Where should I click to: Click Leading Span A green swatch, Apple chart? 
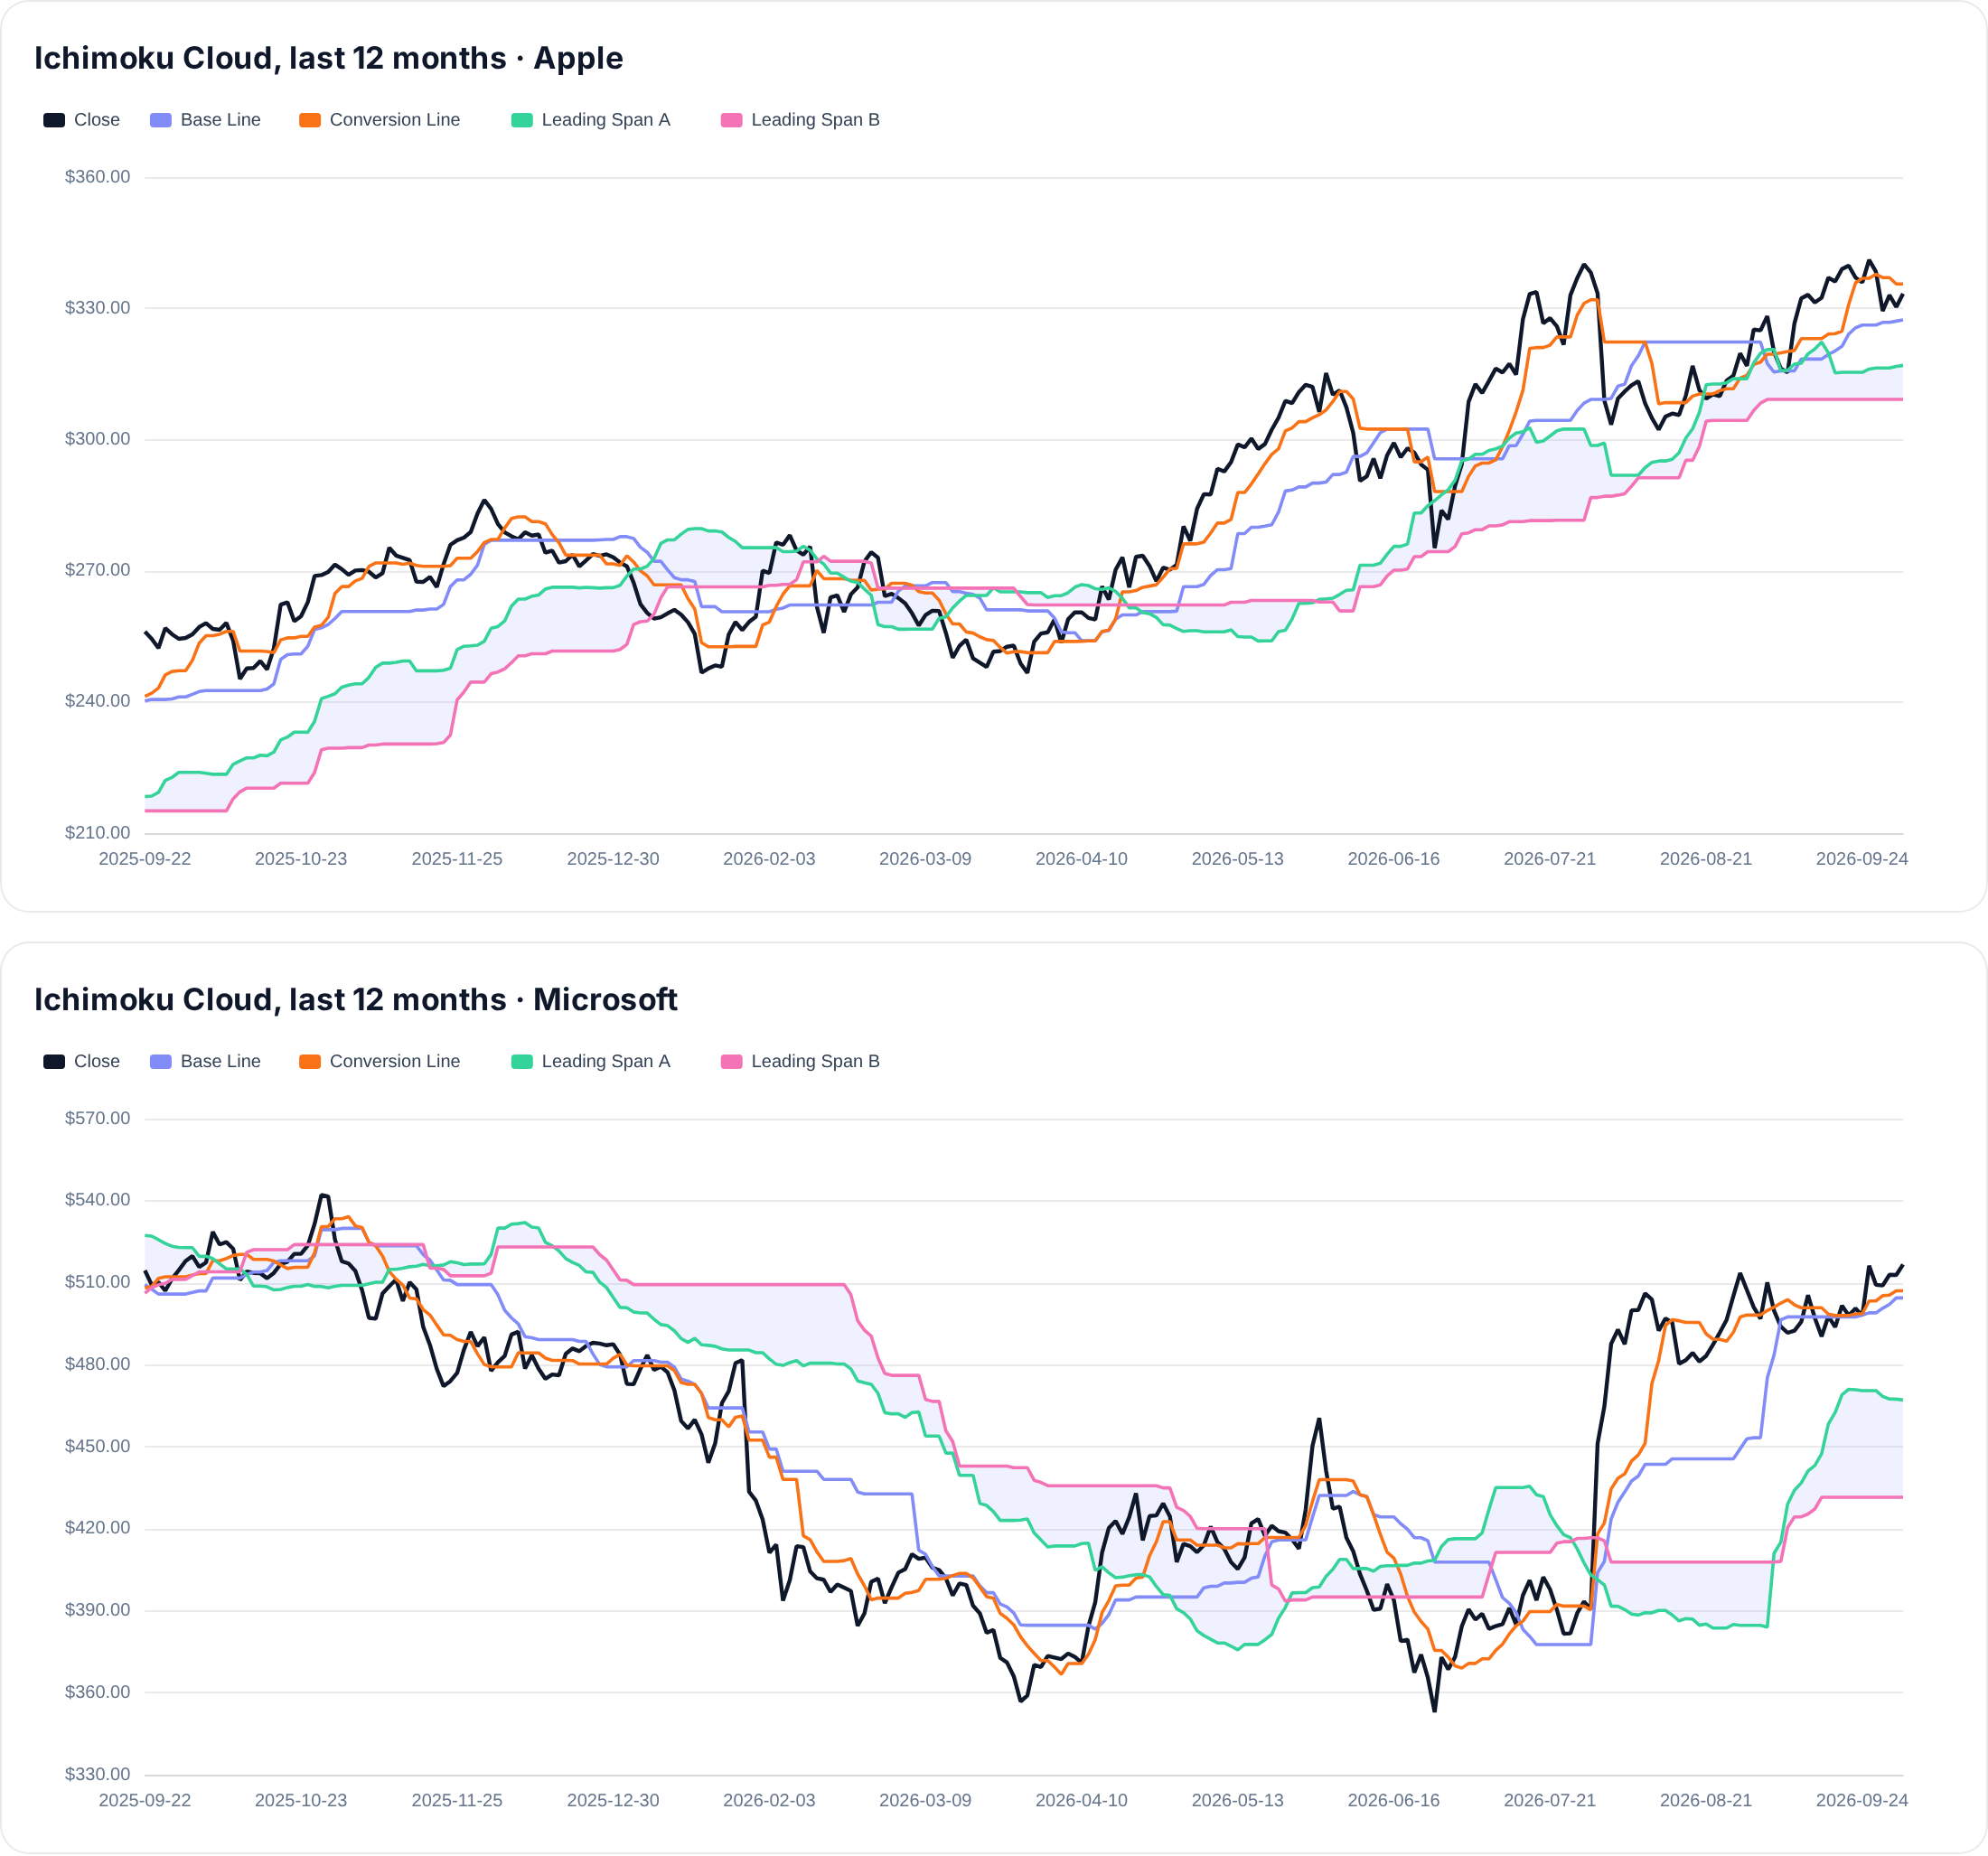522,120
